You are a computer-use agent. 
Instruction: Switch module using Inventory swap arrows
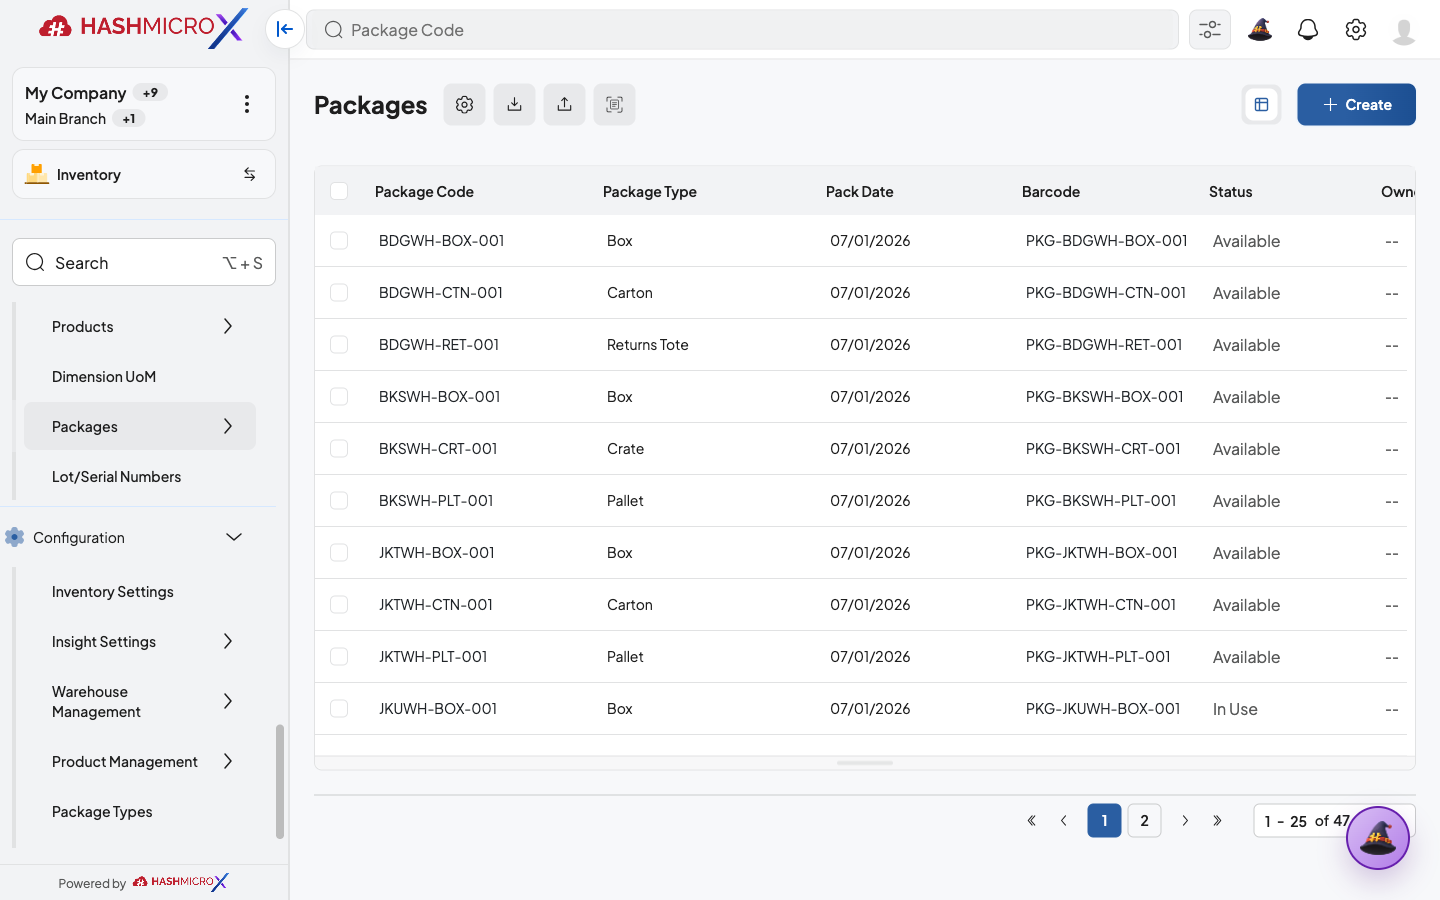(250, 174)
